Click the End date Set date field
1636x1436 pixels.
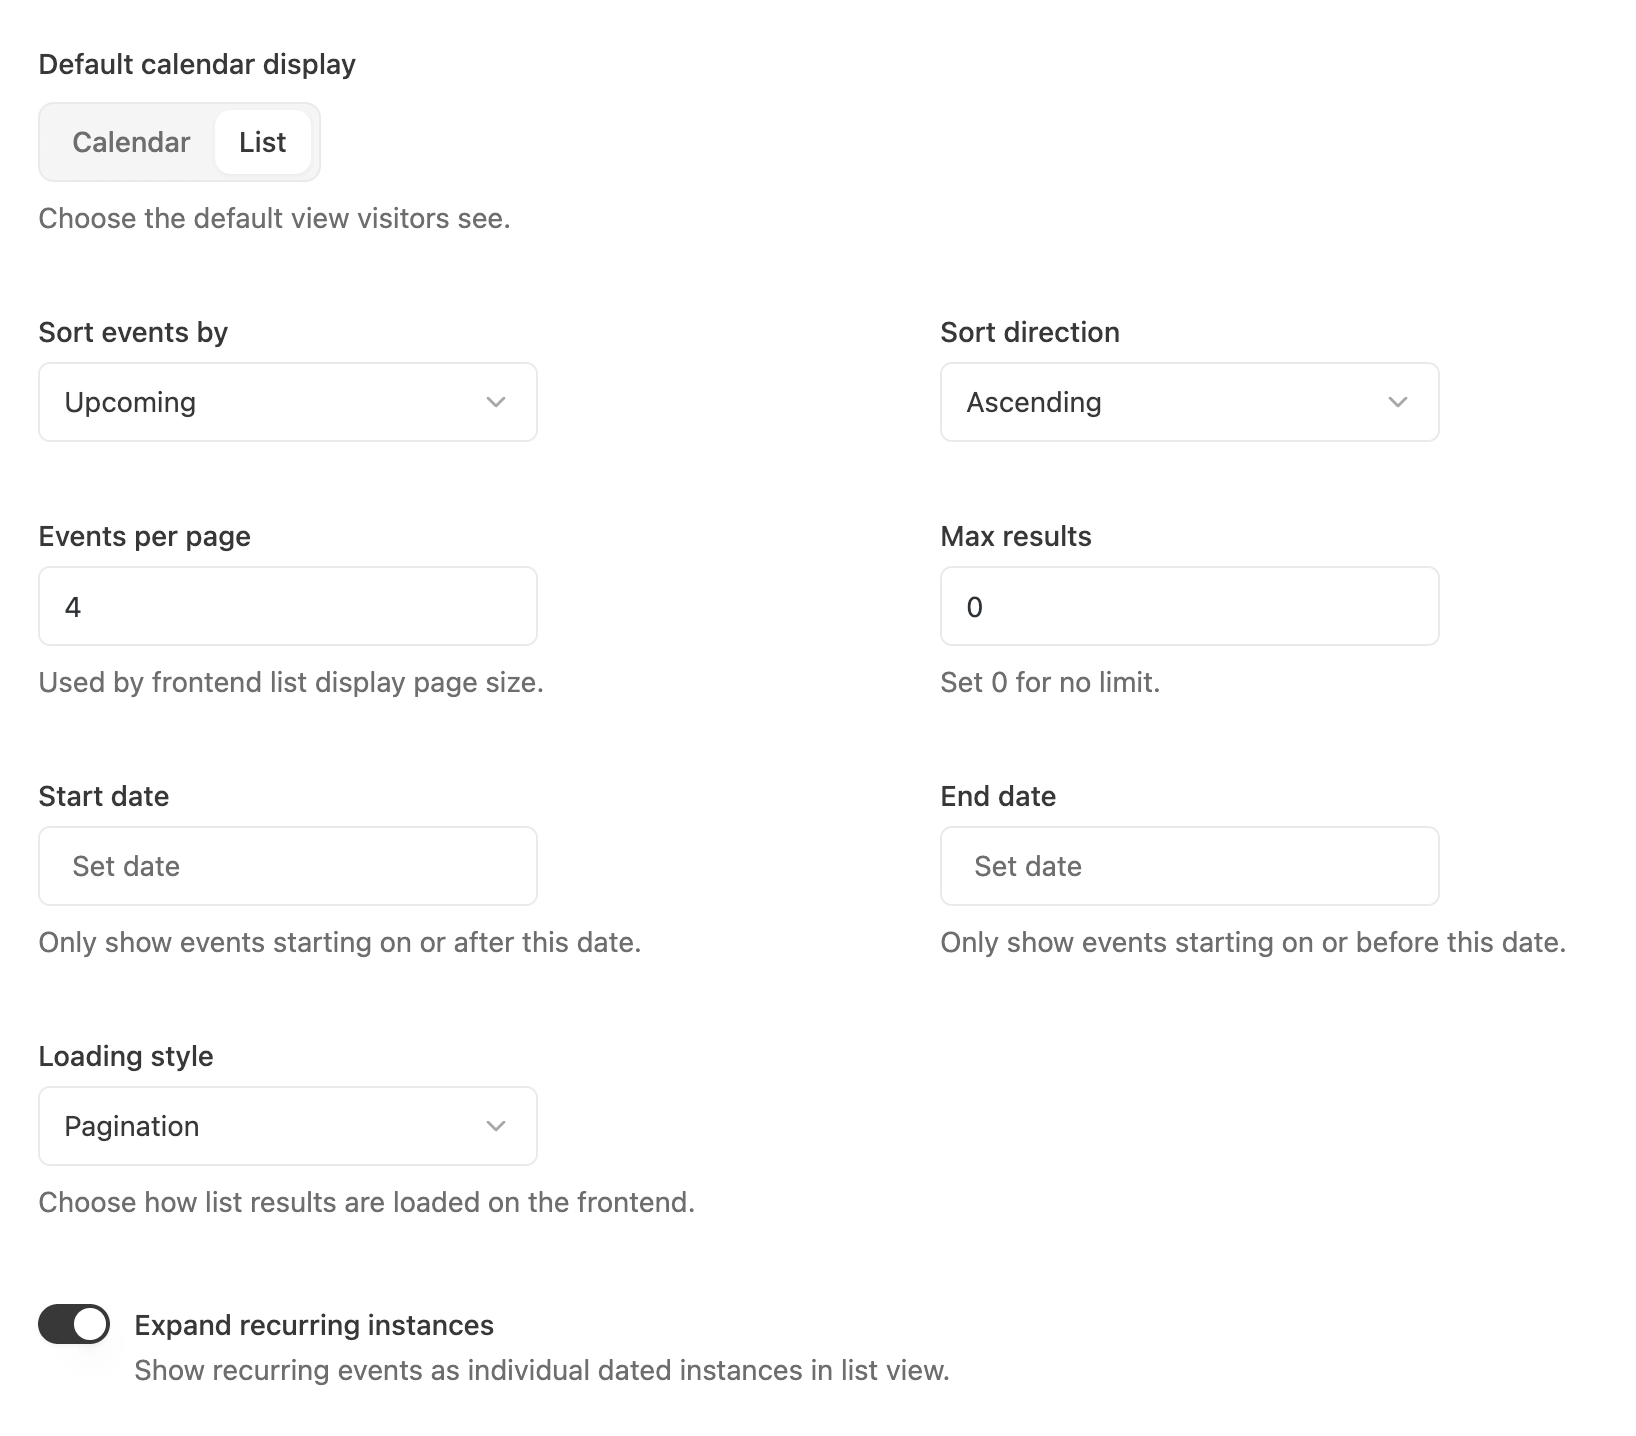[x=1188, y=866]
